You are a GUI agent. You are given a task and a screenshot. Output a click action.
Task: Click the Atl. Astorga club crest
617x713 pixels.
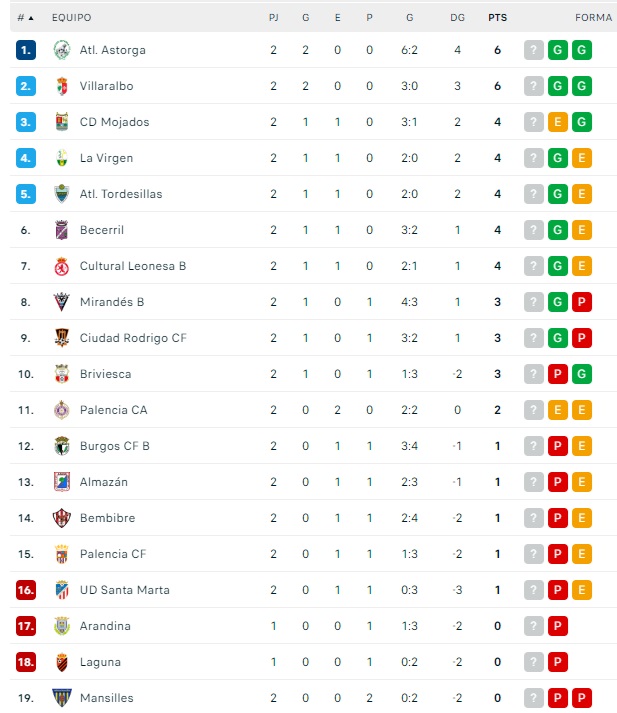(61, 50)
